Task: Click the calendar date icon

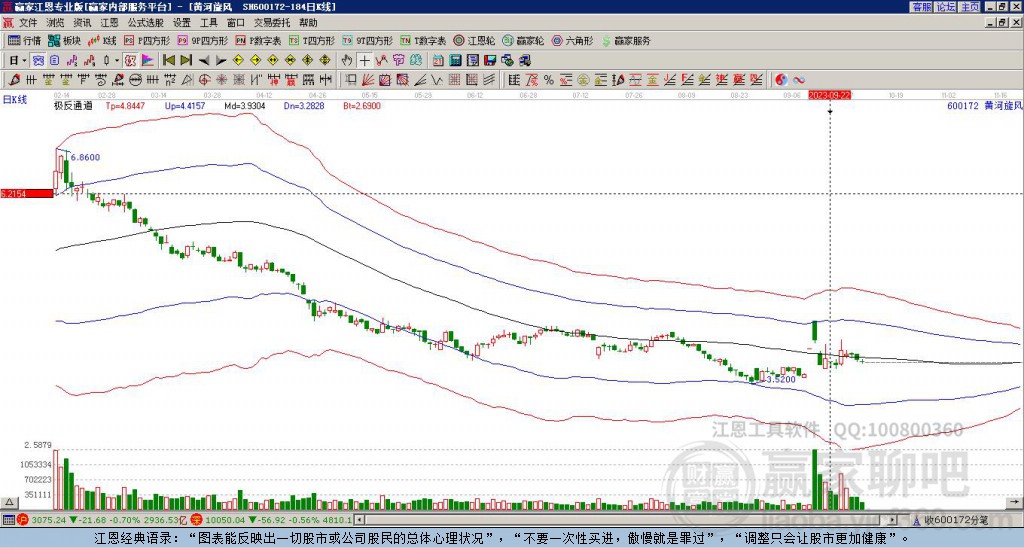Action: tap(438, 60)
